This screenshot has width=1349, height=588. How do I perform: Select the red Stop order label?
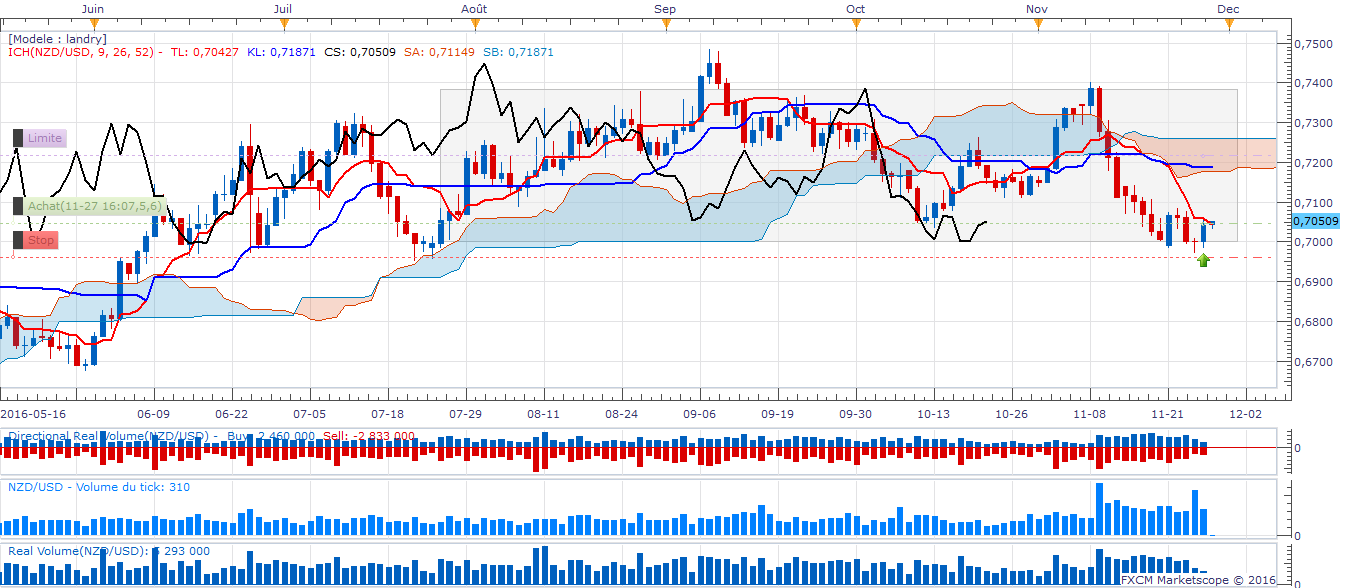pos(41,240)
